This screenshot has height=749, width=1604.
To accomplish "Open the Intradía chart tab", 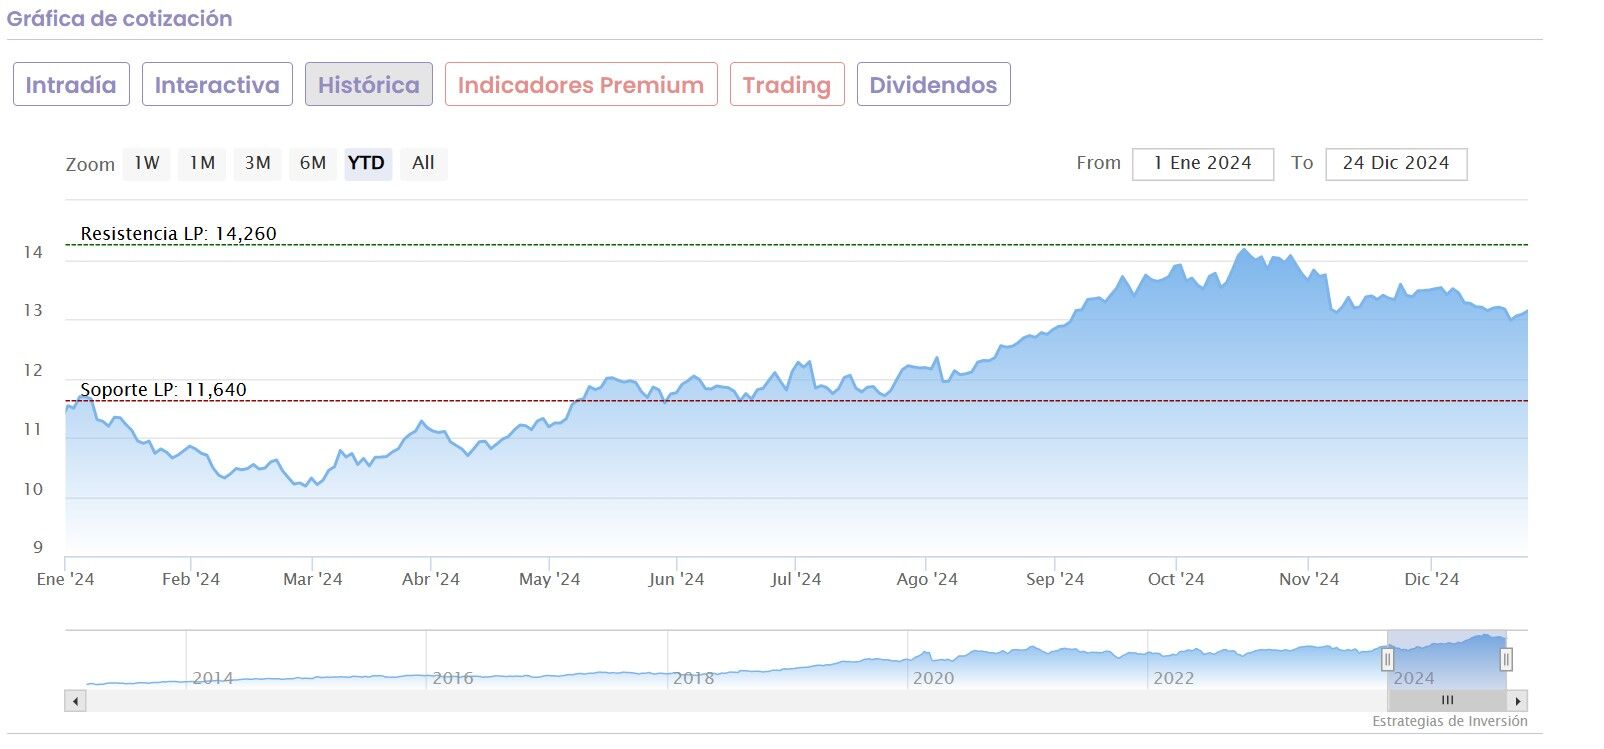I will pos(71,85).
